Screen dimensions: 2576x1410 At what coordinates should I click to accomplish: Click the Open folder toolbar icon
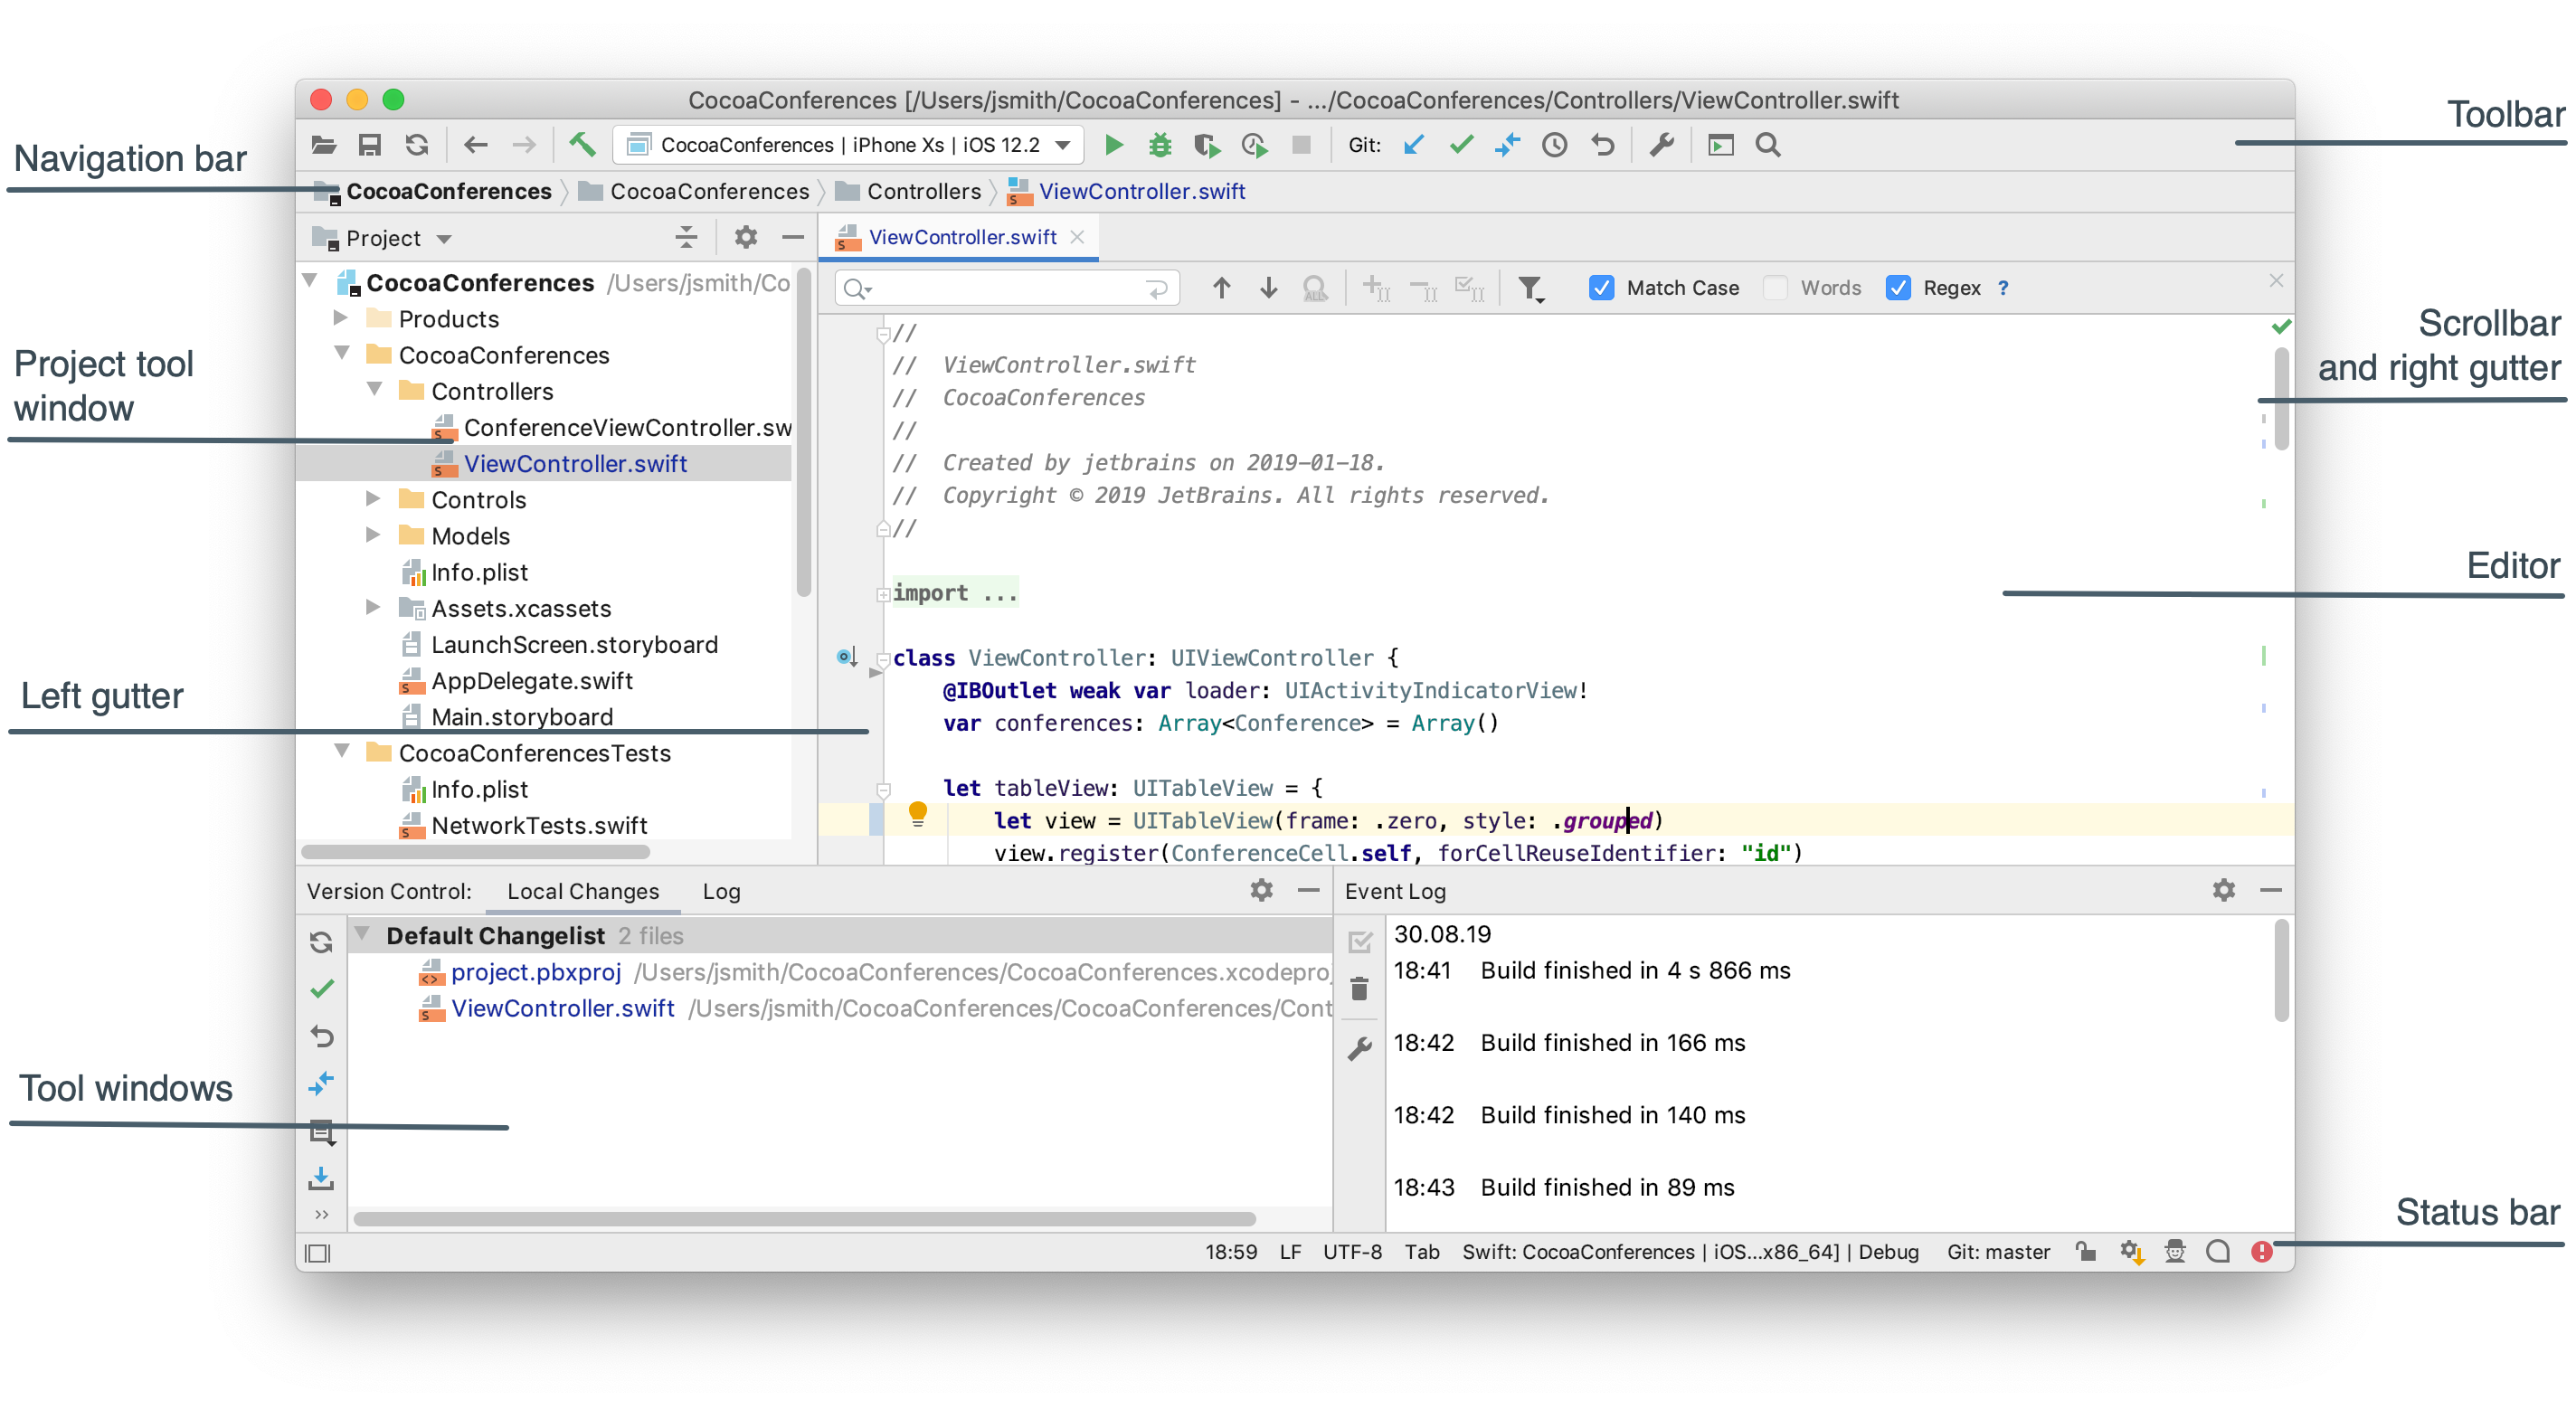(323, 145)
